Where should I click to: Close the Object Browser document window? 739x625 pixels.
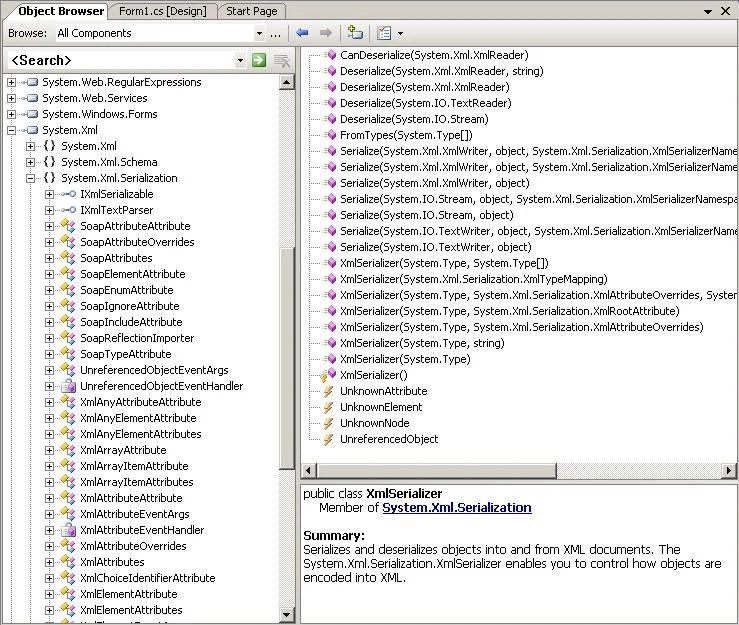point(725,11)
